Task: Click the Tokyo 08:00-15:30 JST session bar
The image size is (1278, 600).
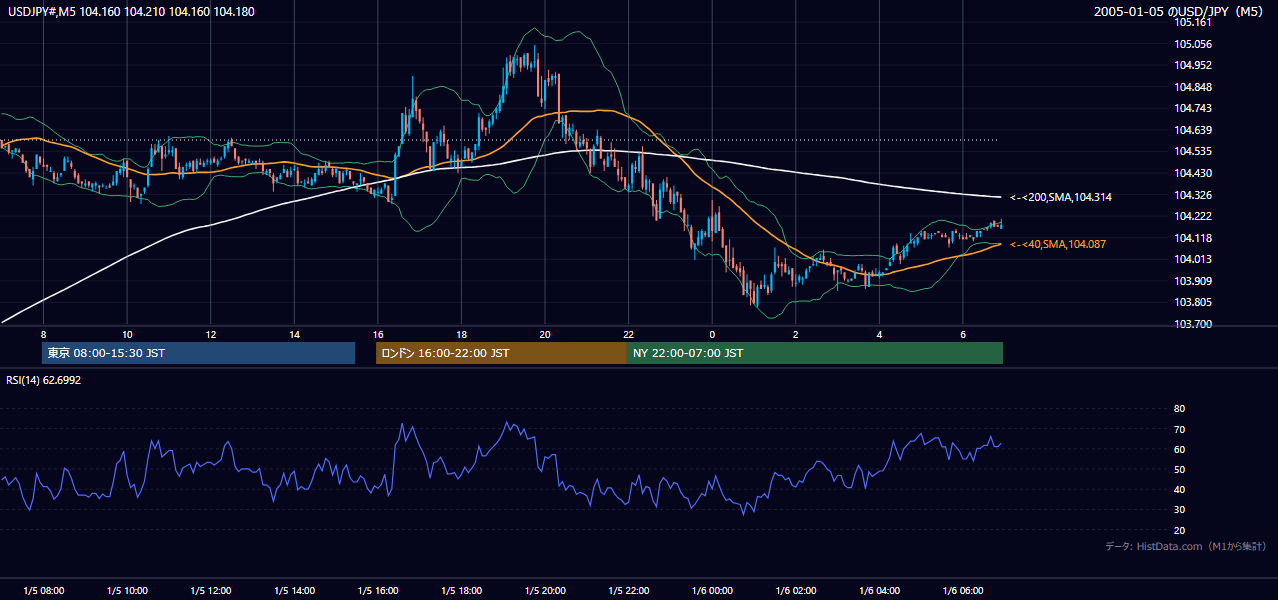Action: (x=198, y=353)
